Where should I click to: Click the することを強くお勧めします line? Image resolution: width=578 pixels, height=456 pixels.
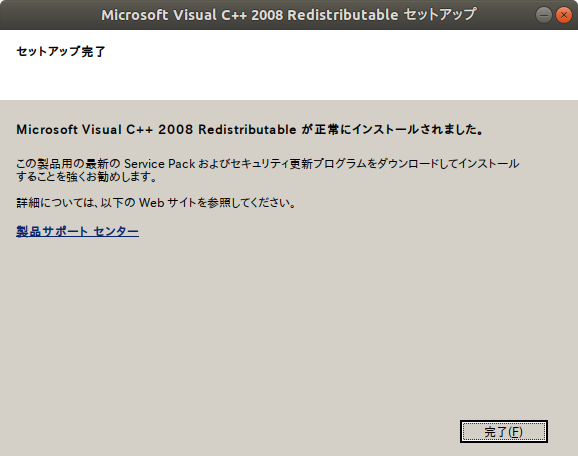pyautogui.click(x=87, y=177)
